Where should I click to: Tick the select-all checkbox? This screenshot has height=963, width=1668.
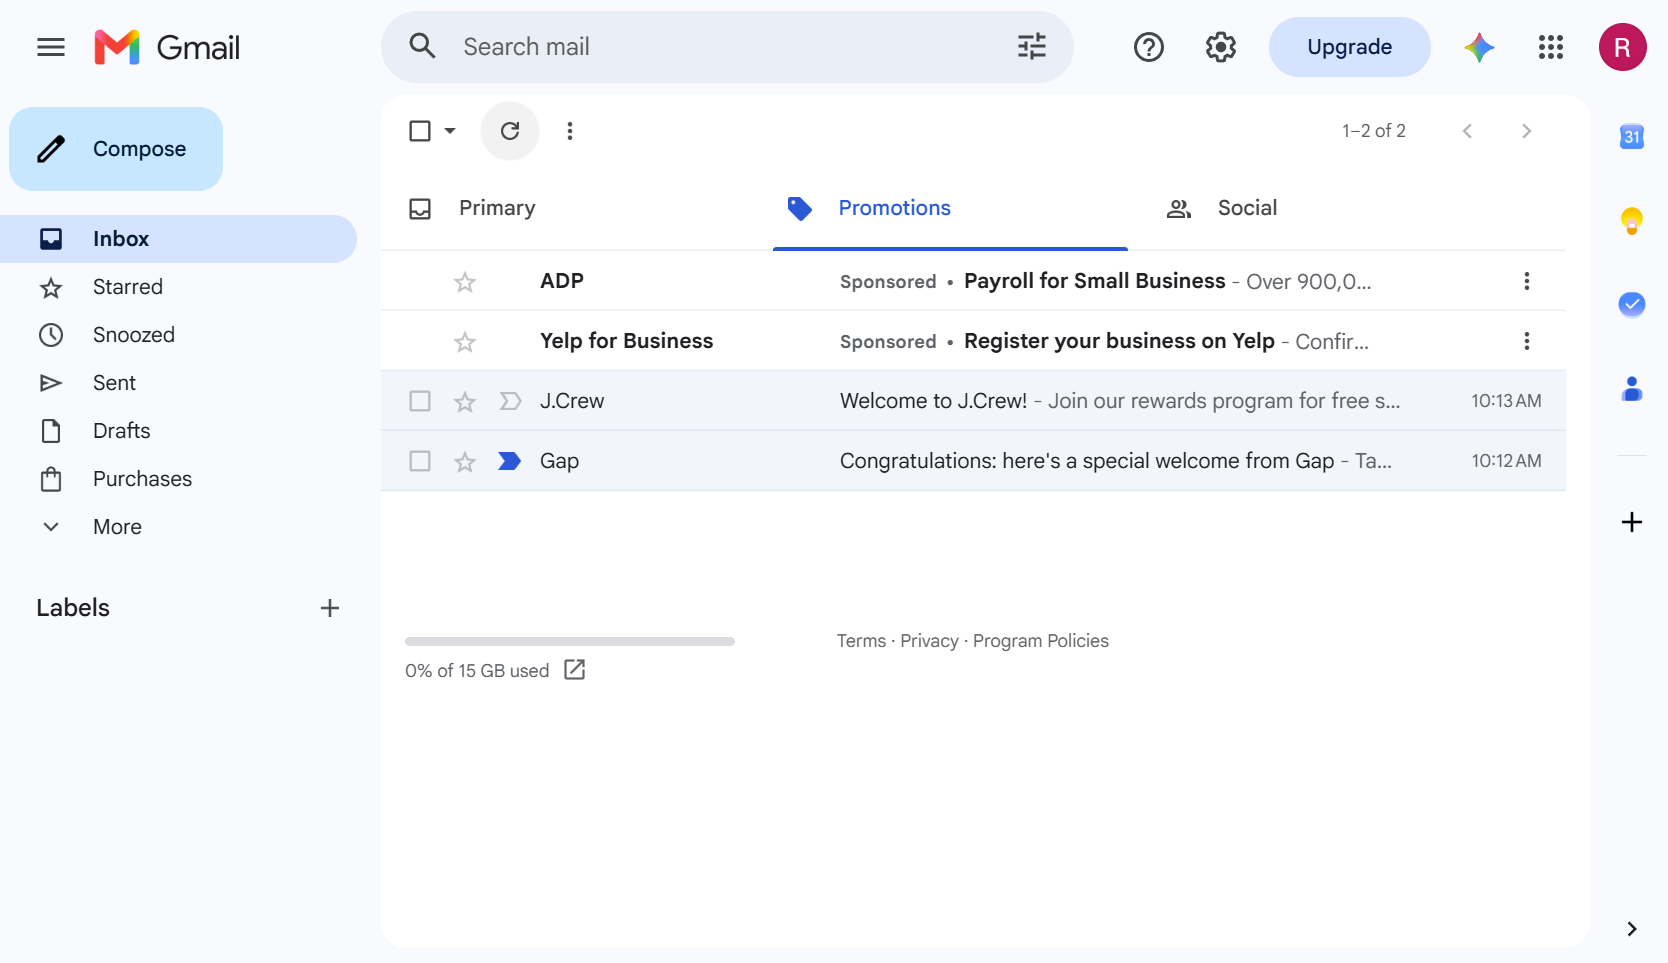pyautogui.click(x=420, y=131)
